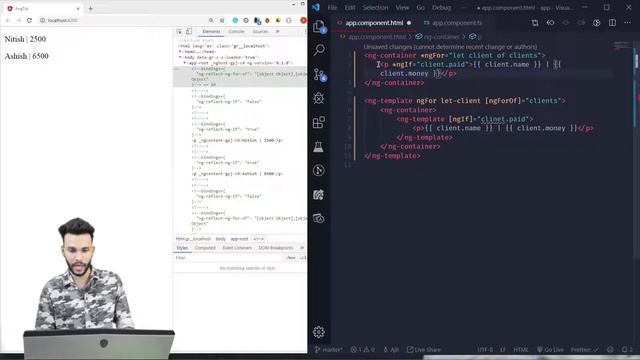Click the Prettier status indicator

(584, 349)
